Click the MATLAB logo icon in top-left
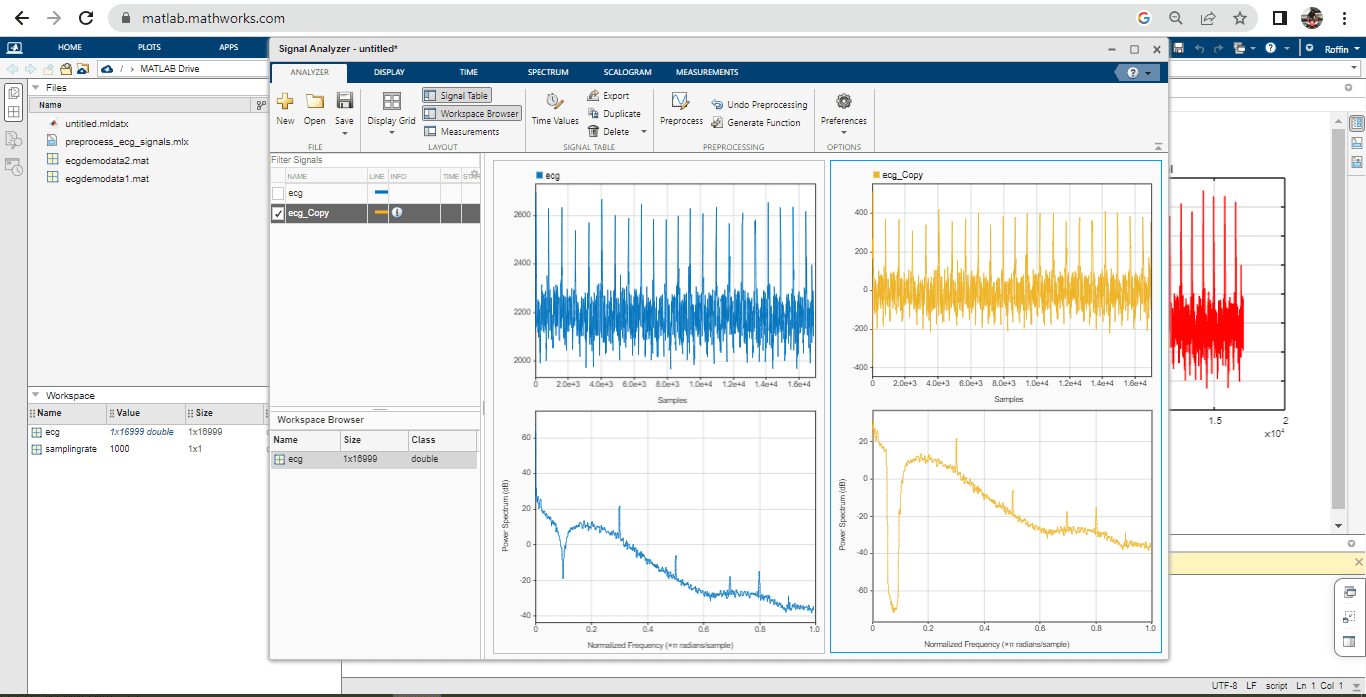The image size is (1366, 697). [x=14, y=48]
